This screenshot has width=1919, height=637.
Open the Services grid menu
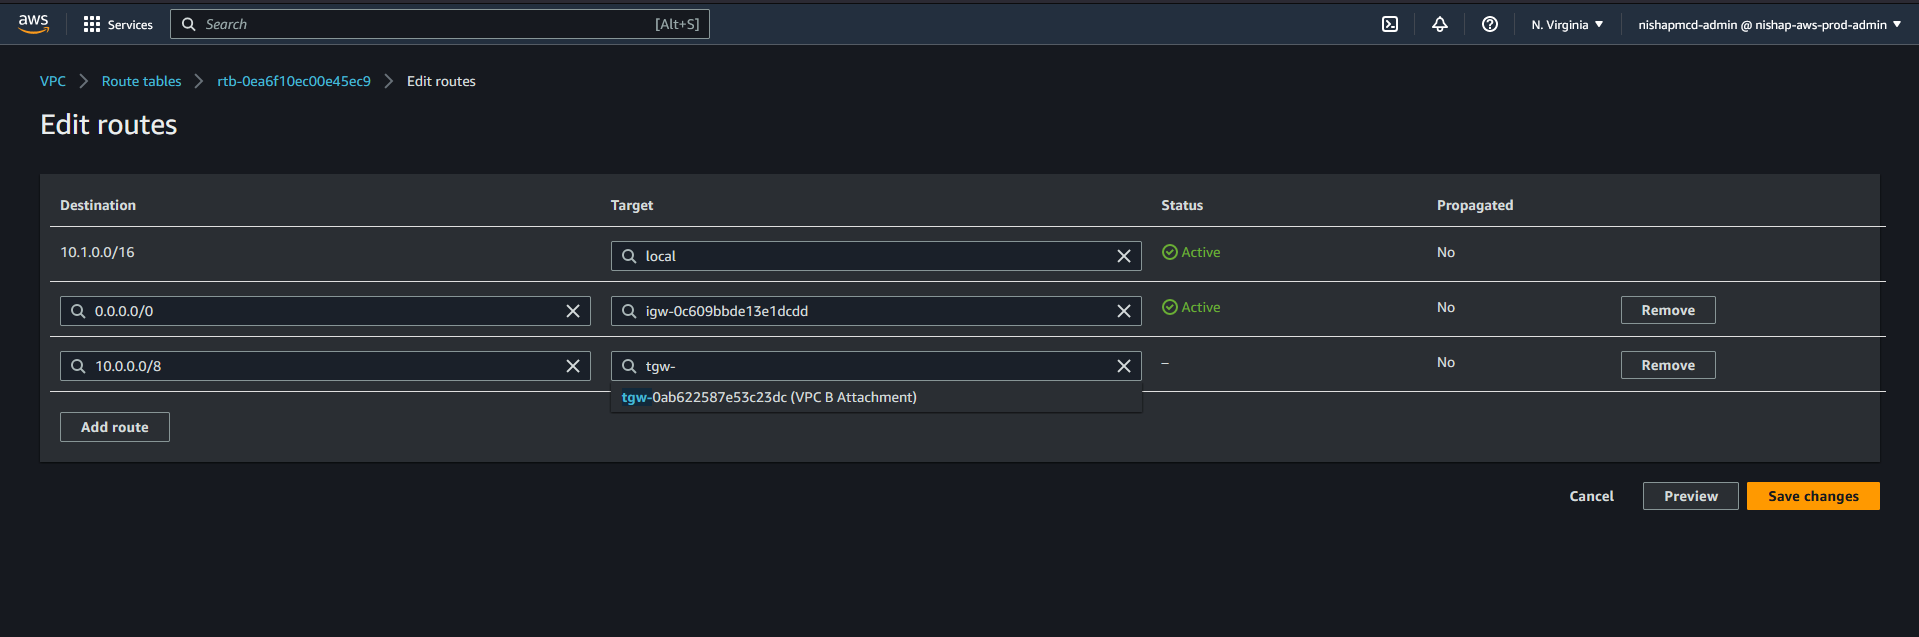pyautogui.click(x=118, y=24)
